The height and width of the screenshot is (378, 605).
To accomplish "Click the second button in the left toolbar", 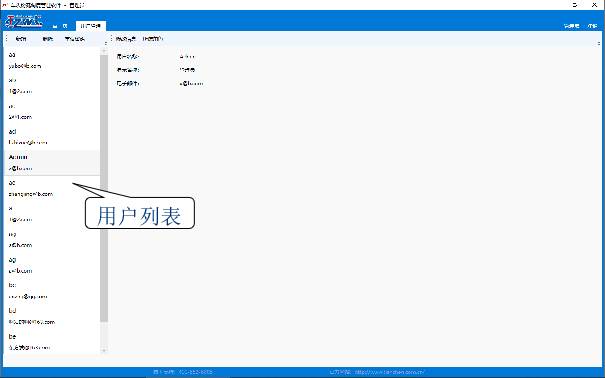I will coord(47,39).
